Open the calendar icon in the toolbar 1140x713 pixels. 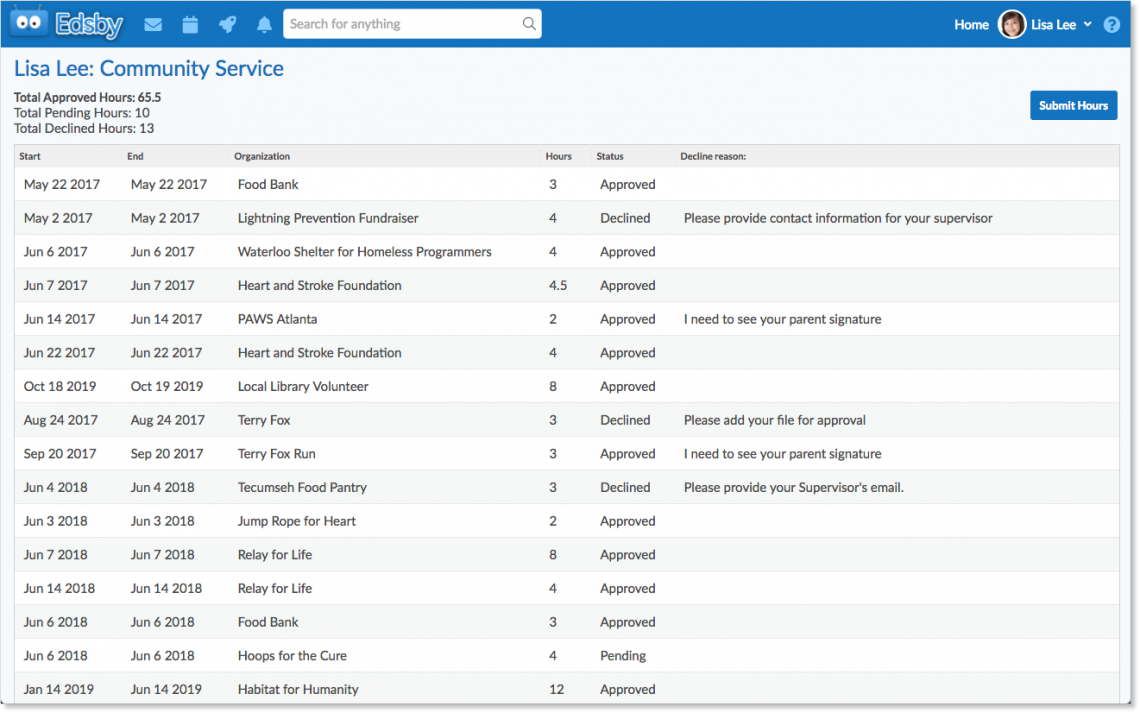click(x=190, y=23)
